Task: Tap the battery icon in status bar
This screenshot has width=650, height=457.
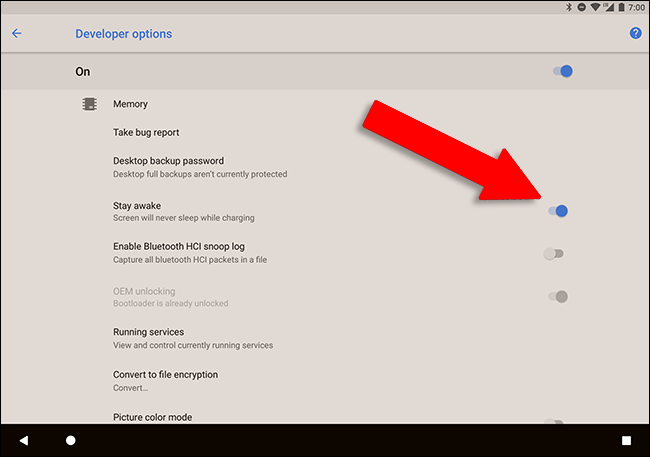Action: click(620, 7)
